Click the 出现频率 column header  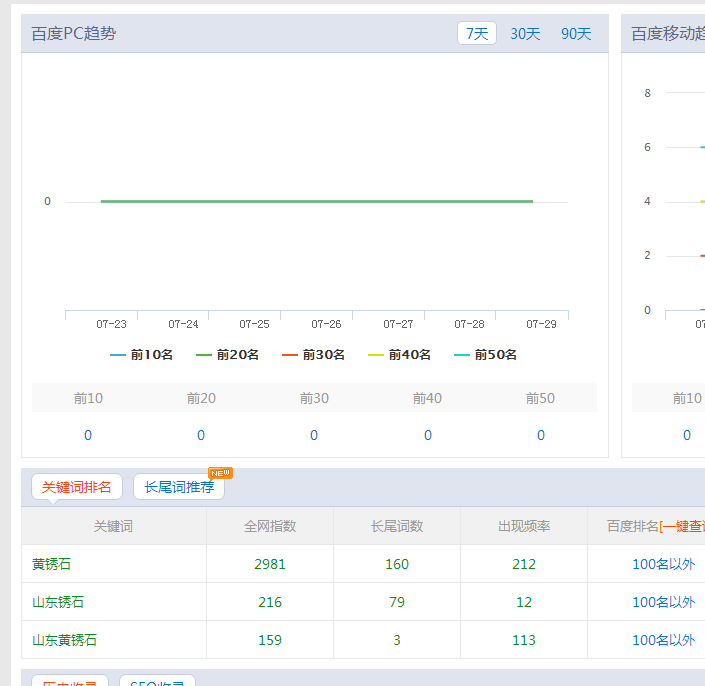coord(524,526)
